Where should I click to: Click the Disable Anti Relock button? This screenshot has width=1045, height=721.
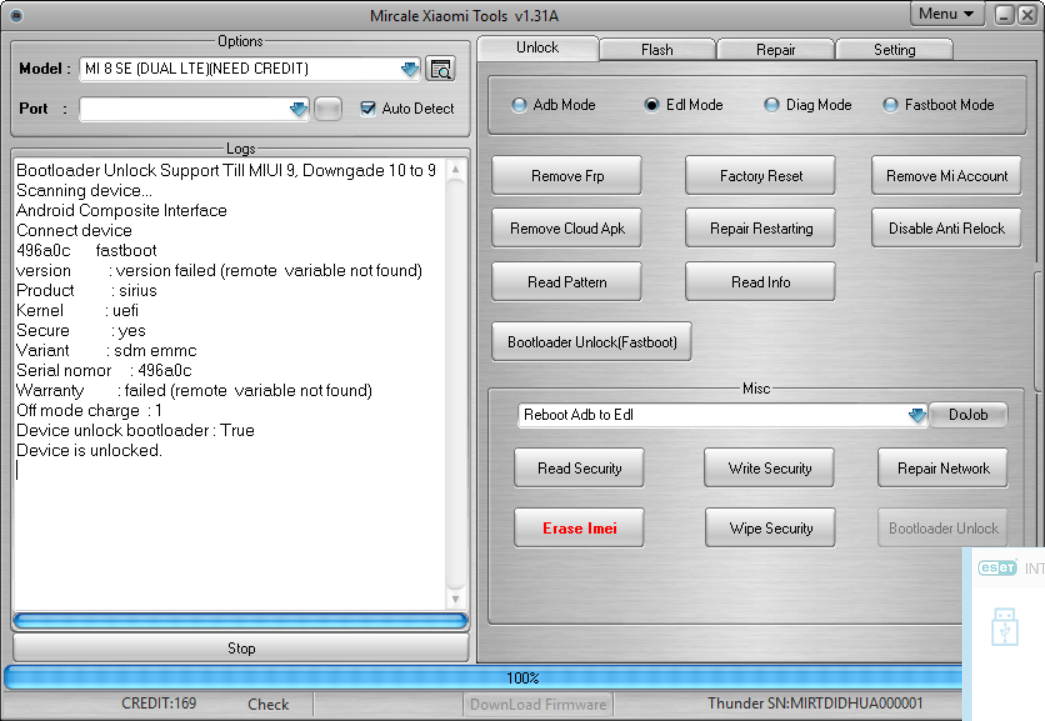[946, 229]
